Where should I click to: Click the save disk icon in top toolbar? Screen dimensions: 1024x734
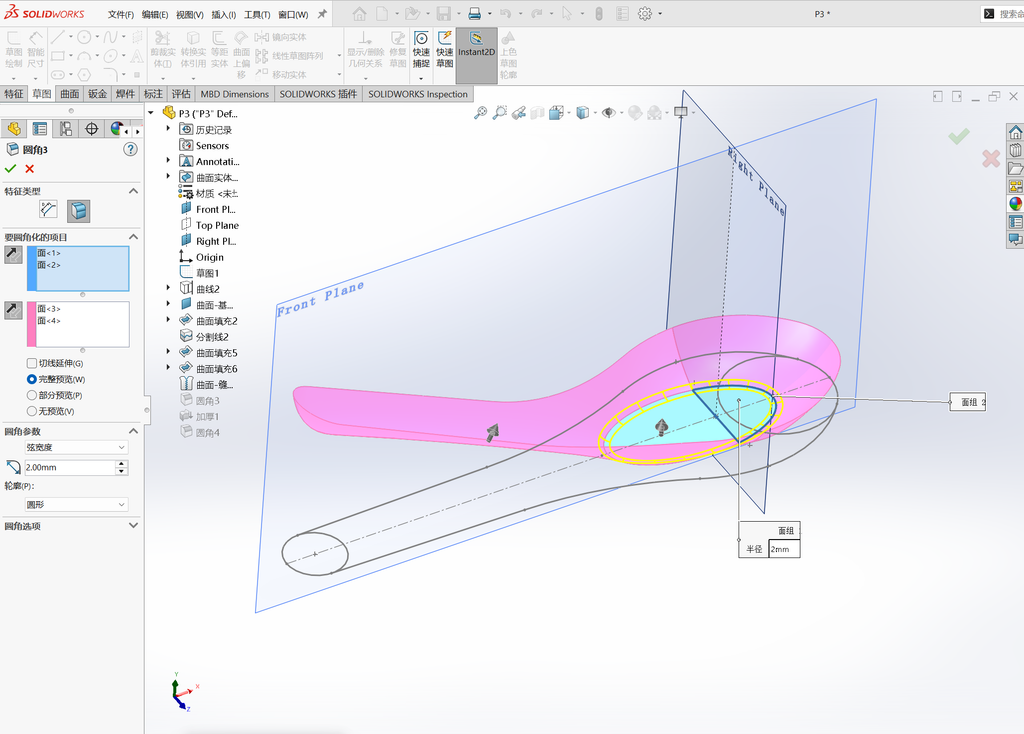[x=443, y=14]
